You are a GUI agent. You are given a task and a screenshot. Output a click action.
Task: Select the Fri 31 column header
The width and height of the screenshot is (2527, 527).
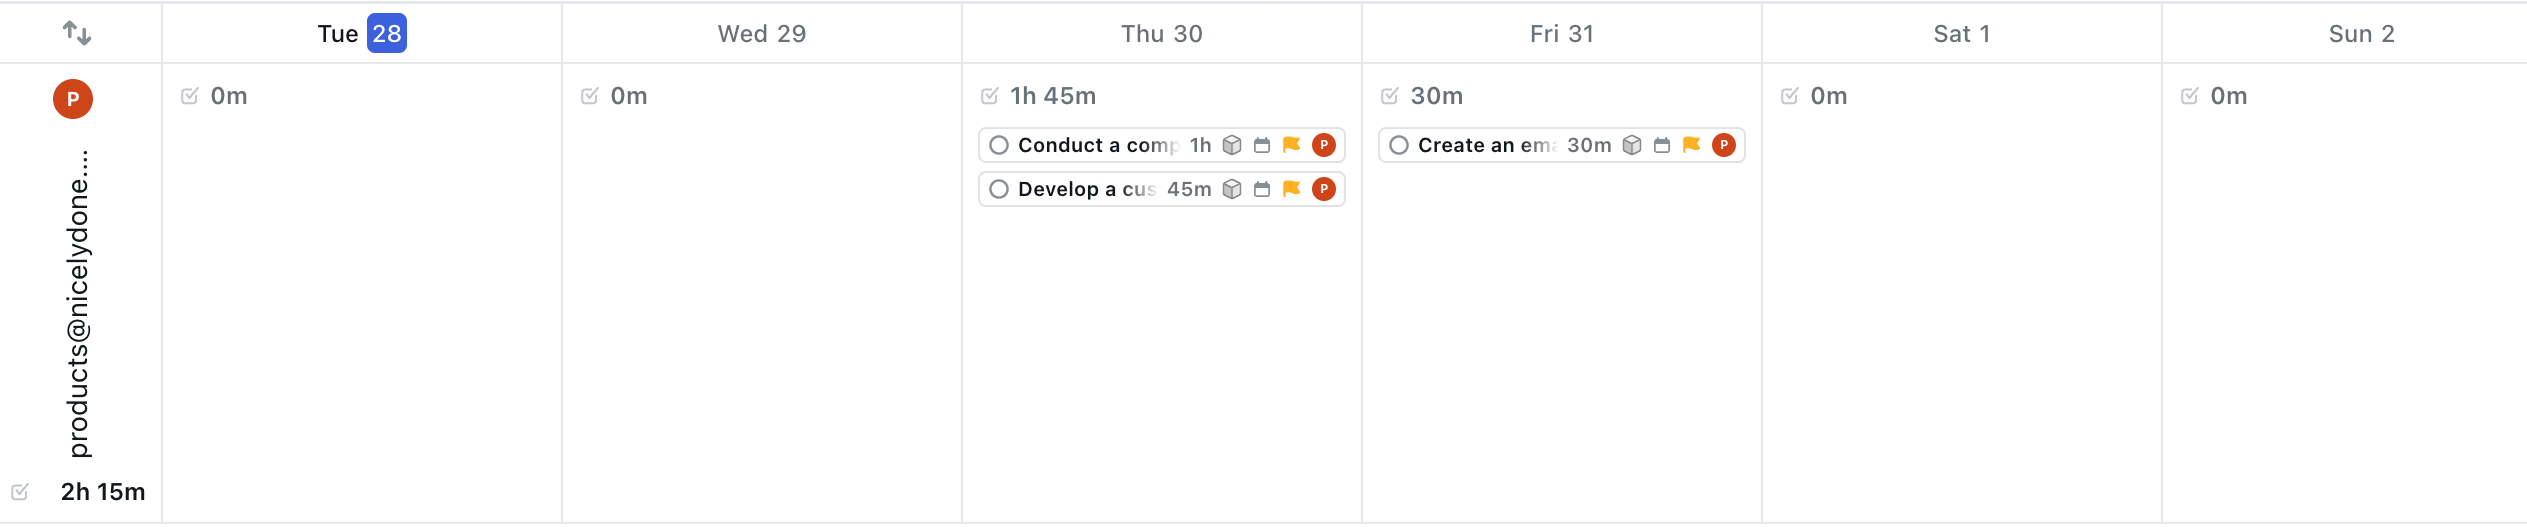pyautogui.click(x=1561, y=34)
